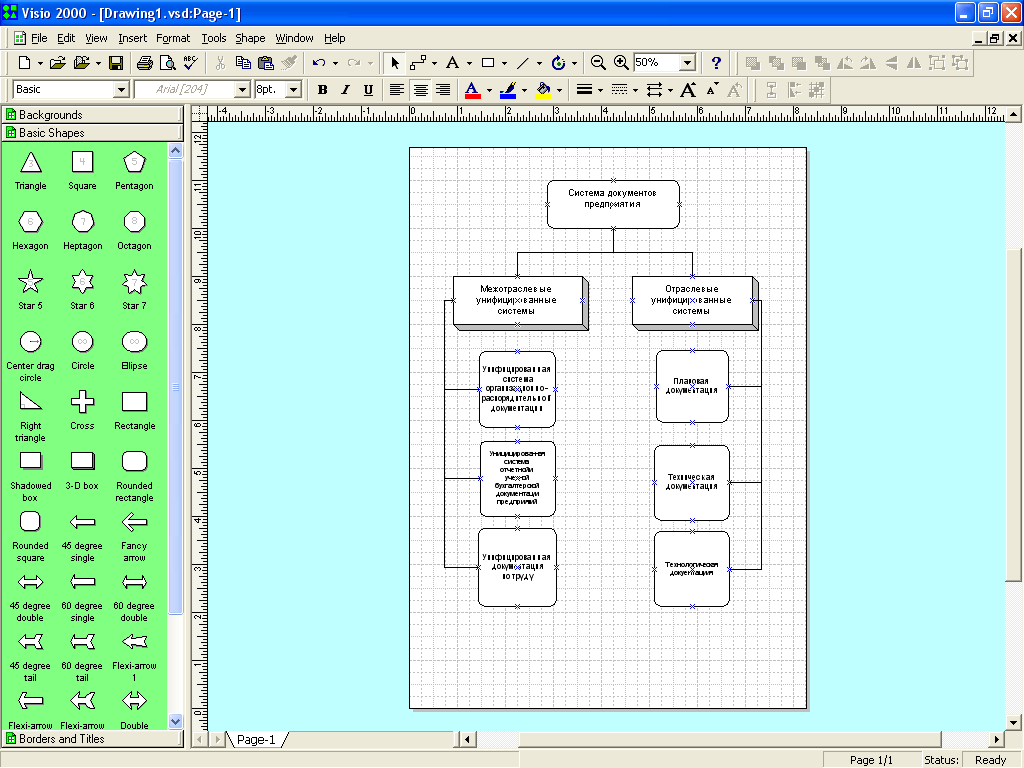Set text alignment to left
1024x768 pixels.
396,89
